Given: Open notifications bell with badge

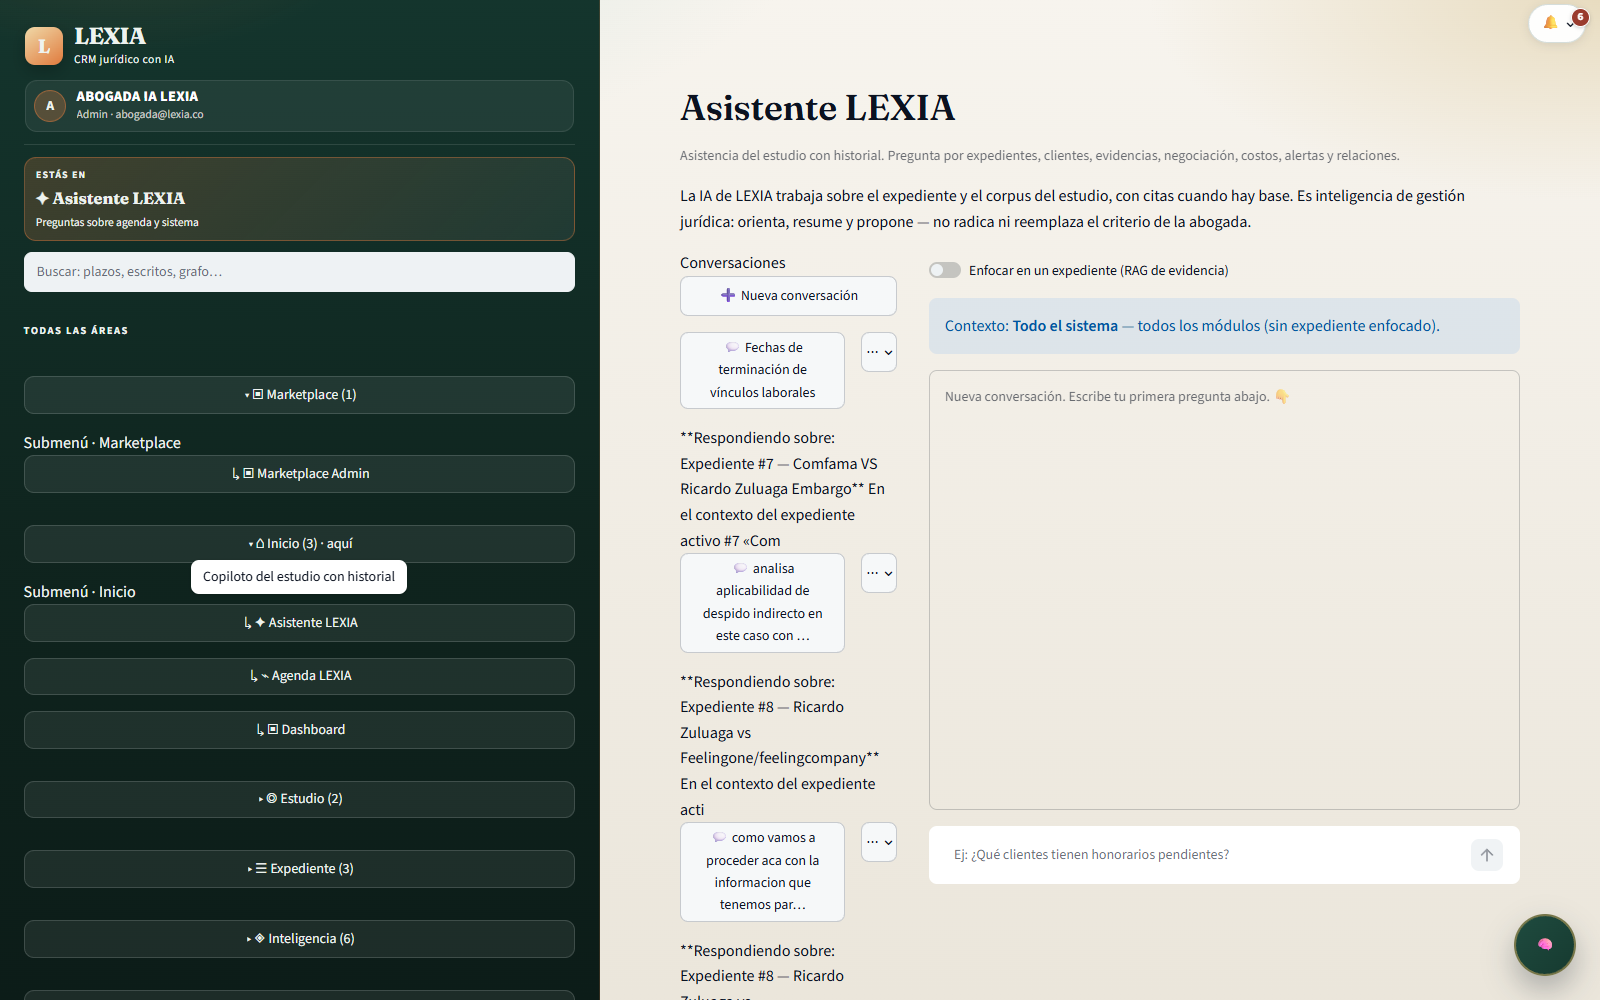Looking at the screenshot, I should 1557,23.
